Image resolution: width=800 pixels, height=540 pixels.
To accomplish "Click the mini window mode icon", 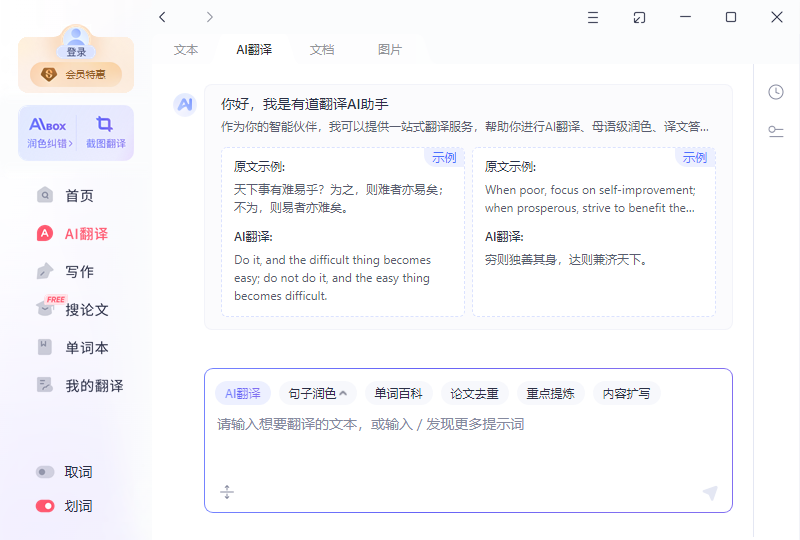I will click(639, 17).
